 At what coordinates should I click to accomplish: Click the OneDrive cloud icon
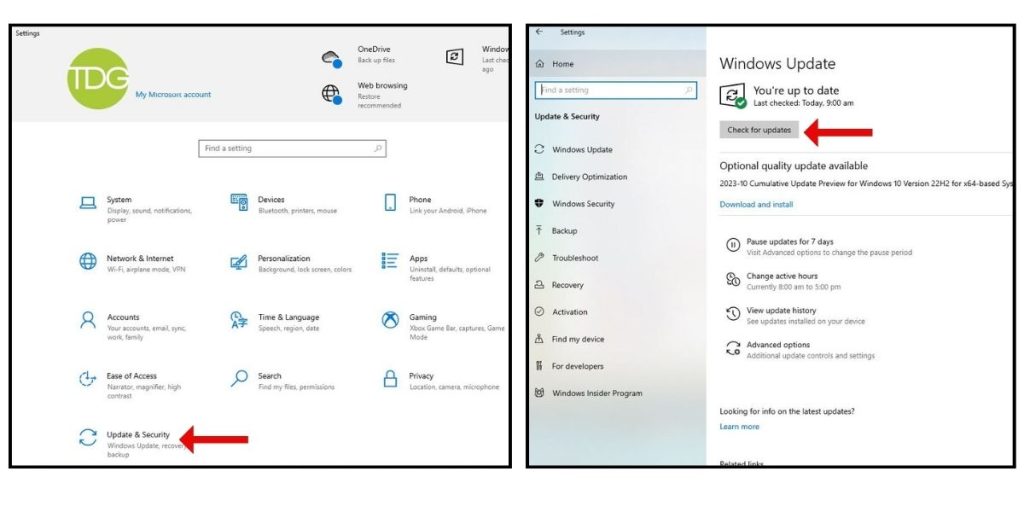point(332,59)
